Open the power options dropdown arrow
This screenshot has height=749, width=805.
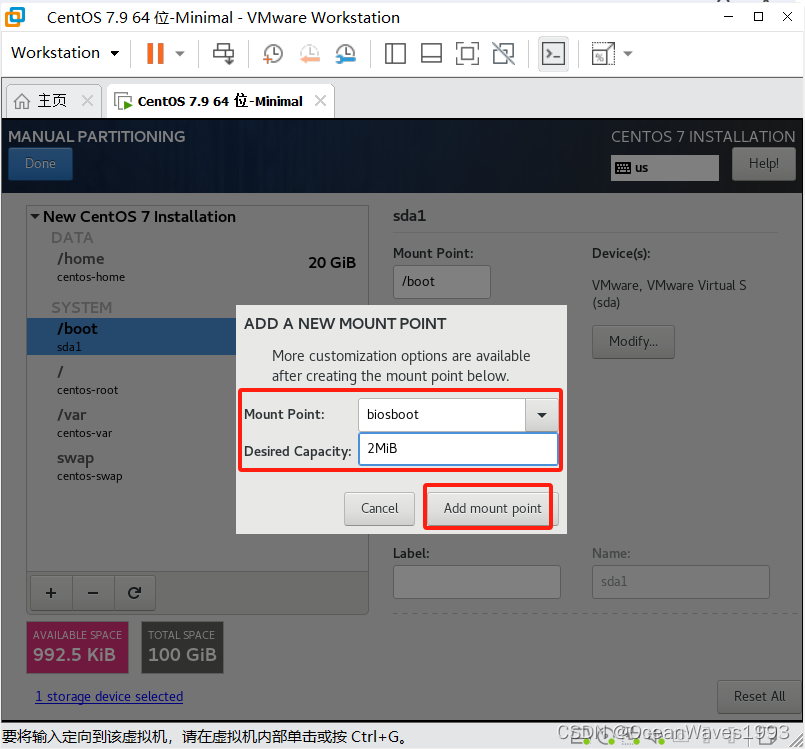[180, 53]
